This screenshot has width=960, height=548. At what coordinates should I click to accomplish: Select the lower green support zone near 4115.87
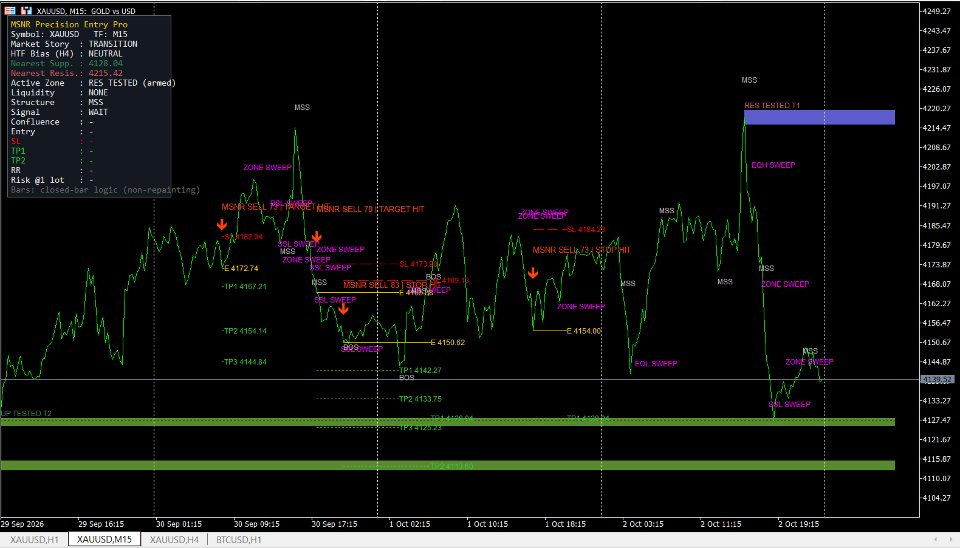(x=448, y=465)
